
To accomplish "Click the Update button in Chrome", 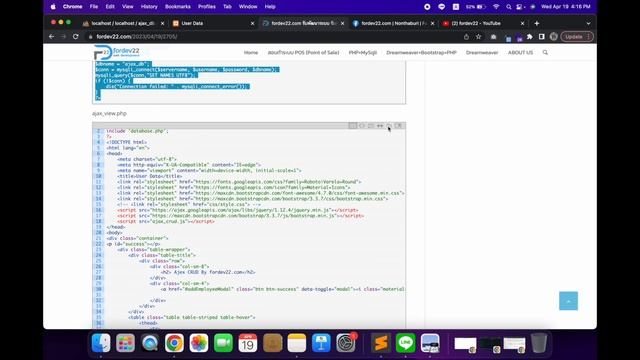I will coord(577,37).
